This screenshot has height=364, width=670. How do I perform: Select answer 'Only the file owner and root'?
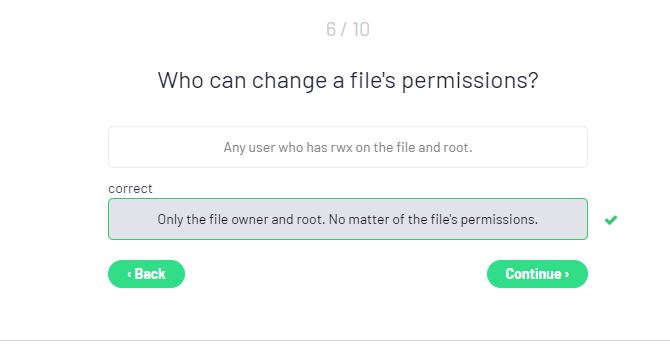point(348,219)
